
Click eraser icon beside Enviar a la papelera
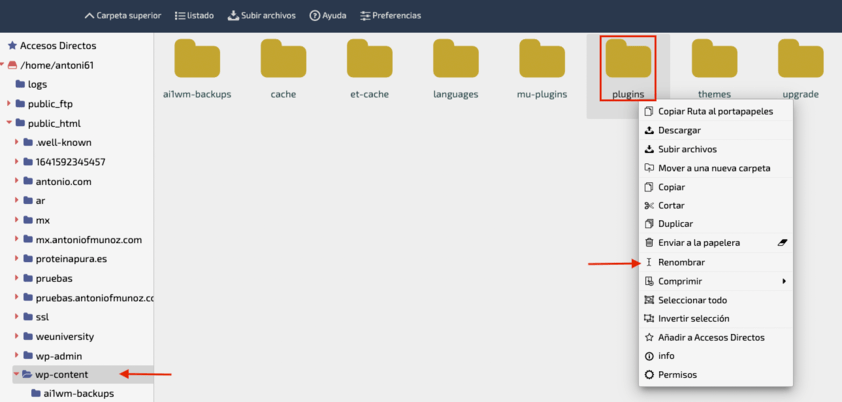pos(782,243)
